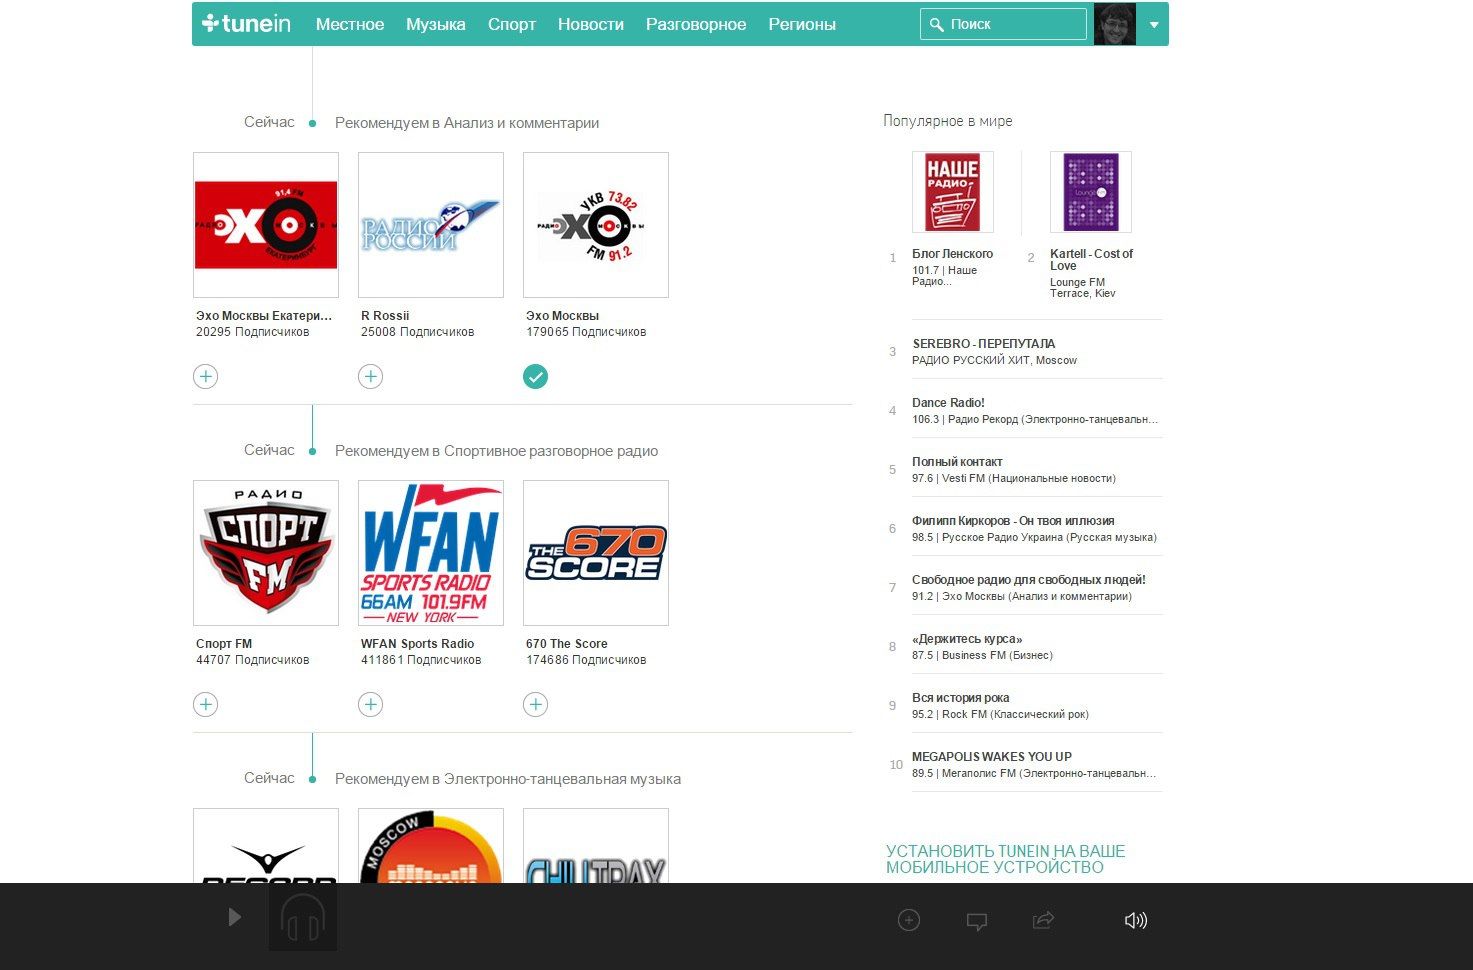Open the Эхо Москвы Екатери… station title
This screenshot has height=970, width=1473.
pyautogui.click(x=264, y=316)
